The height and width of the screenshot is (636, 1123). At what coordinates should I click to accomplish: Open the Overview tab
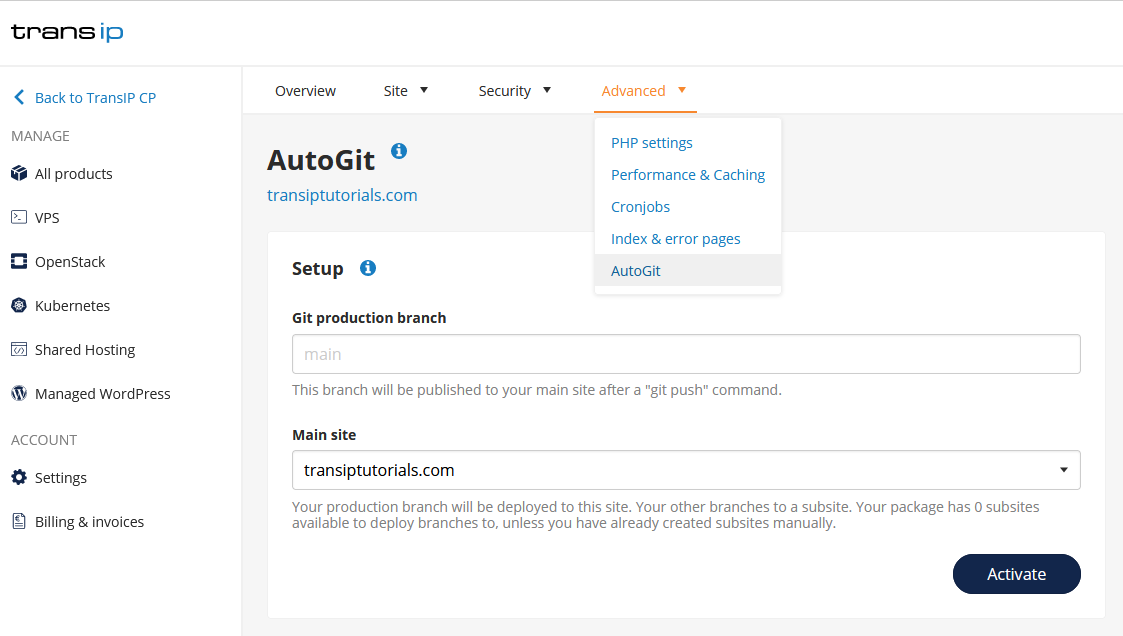coord(305,91)
